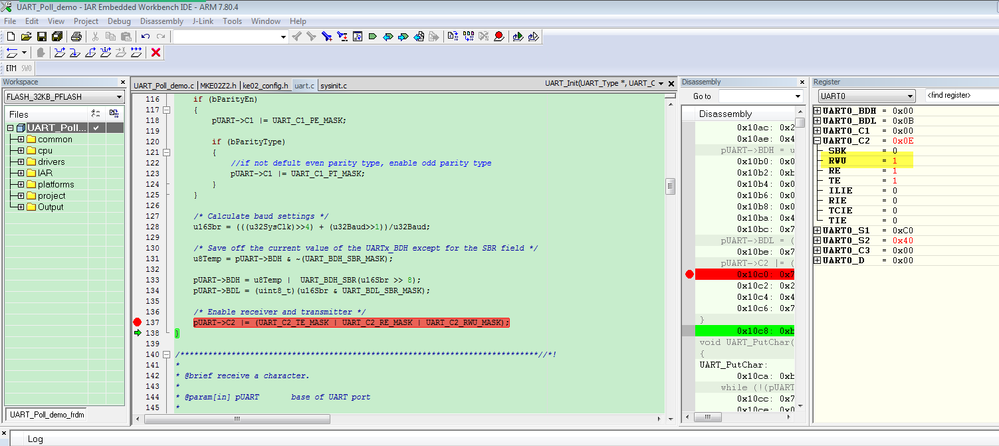
Task: Open the Debug menu
Action: tap(119, 21)
